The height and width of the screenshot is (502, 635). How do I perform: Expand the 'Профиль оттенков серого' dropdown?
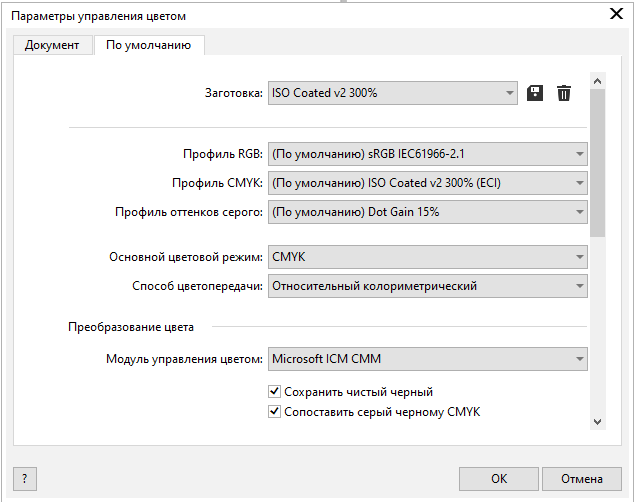(x=428, y=212)
